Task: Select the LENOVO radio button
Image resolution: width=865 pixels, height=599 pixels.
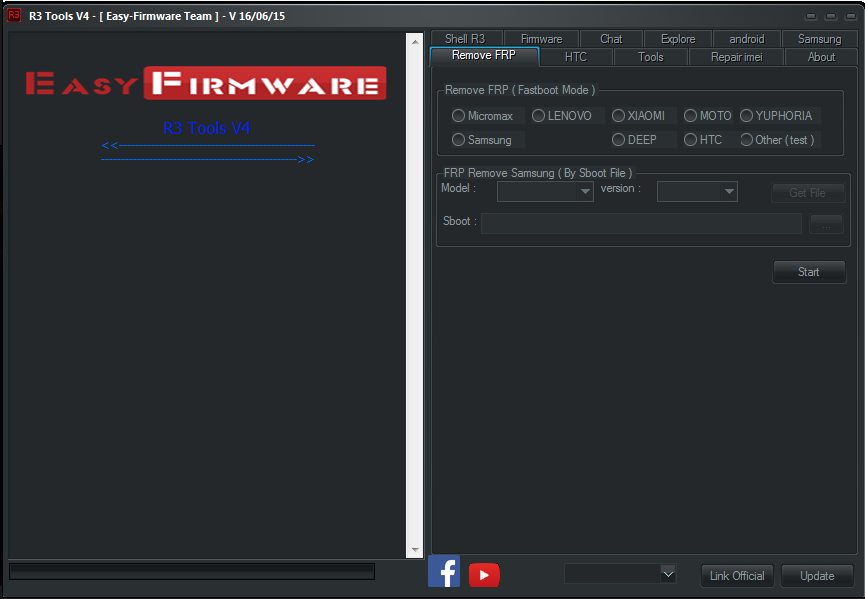Action: (538, 115)
